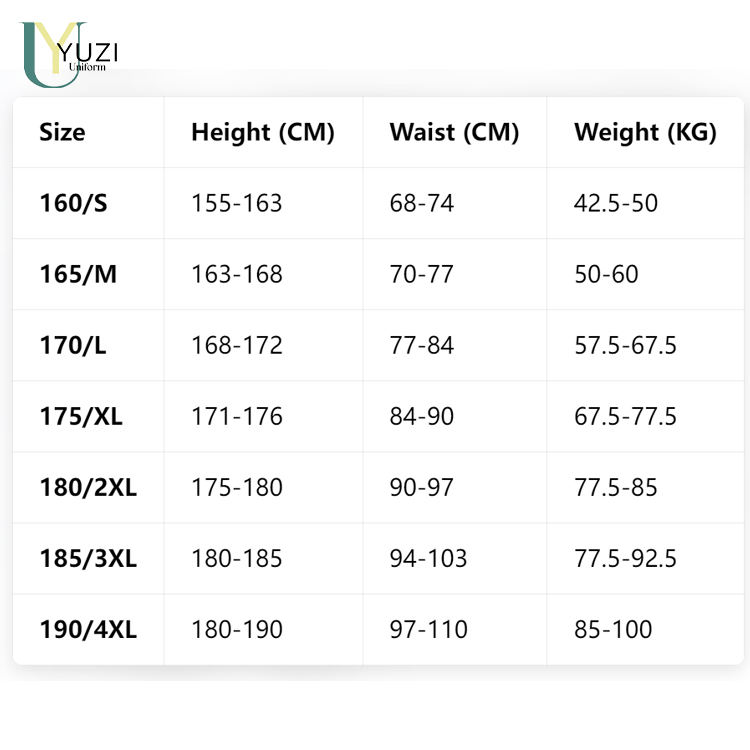Select the 170/L size row label
Image resolution: width=750 pixels, height=750 pixels.
click(x=73, y=345)
